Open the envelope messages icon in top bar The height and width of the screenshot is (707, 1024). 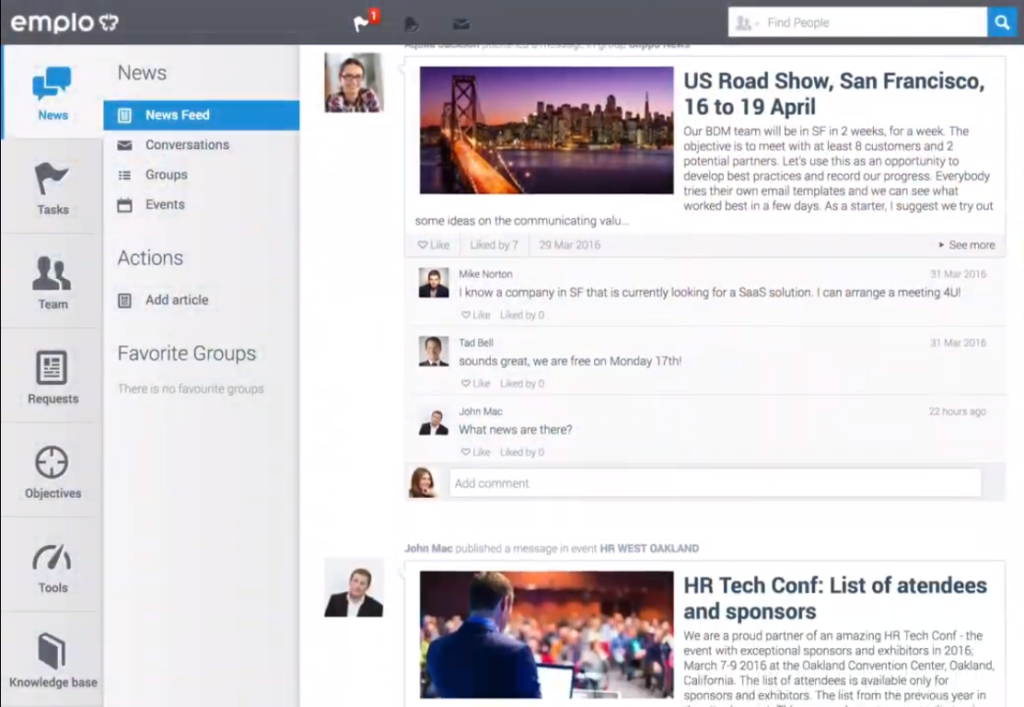click(461, 24)
